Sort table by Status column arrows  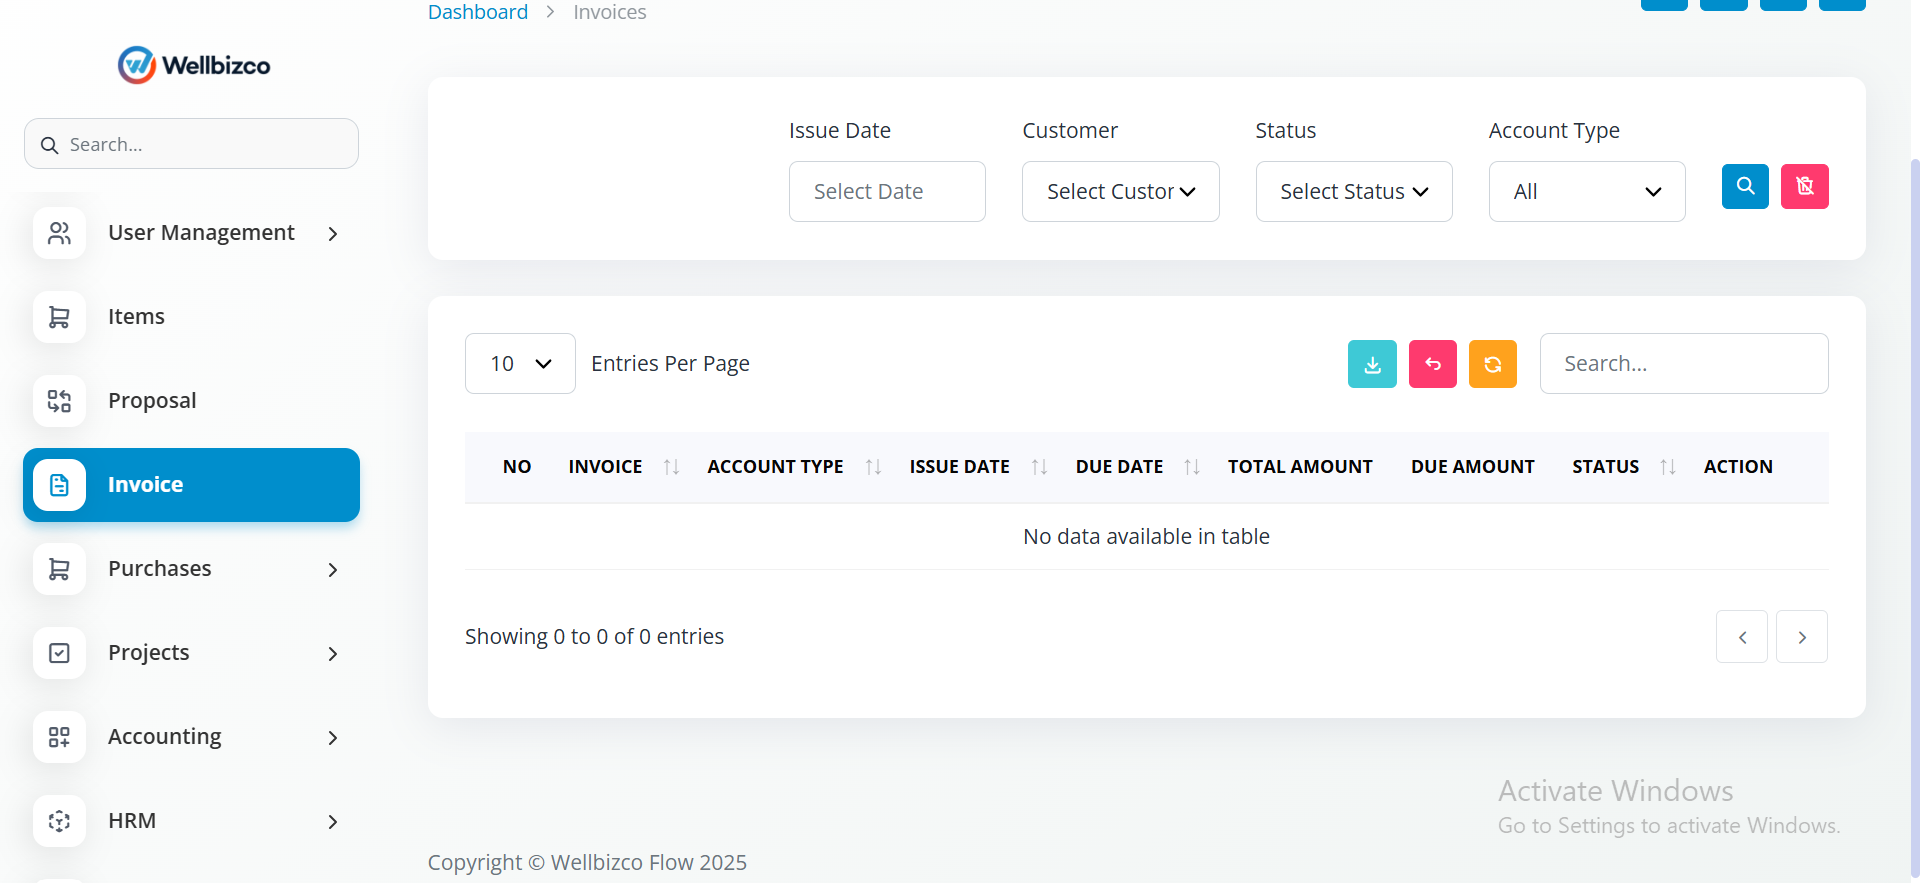1667,467
